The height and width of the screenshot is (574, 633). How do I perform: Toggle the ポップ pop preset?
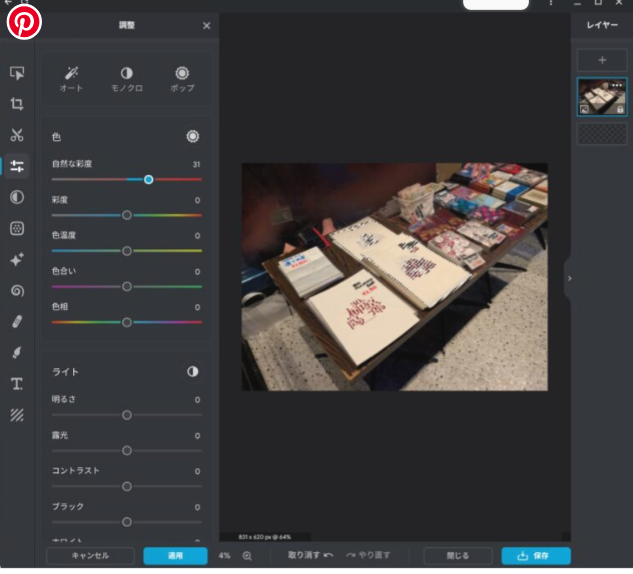pyautogui.click(x=182, y=79)
